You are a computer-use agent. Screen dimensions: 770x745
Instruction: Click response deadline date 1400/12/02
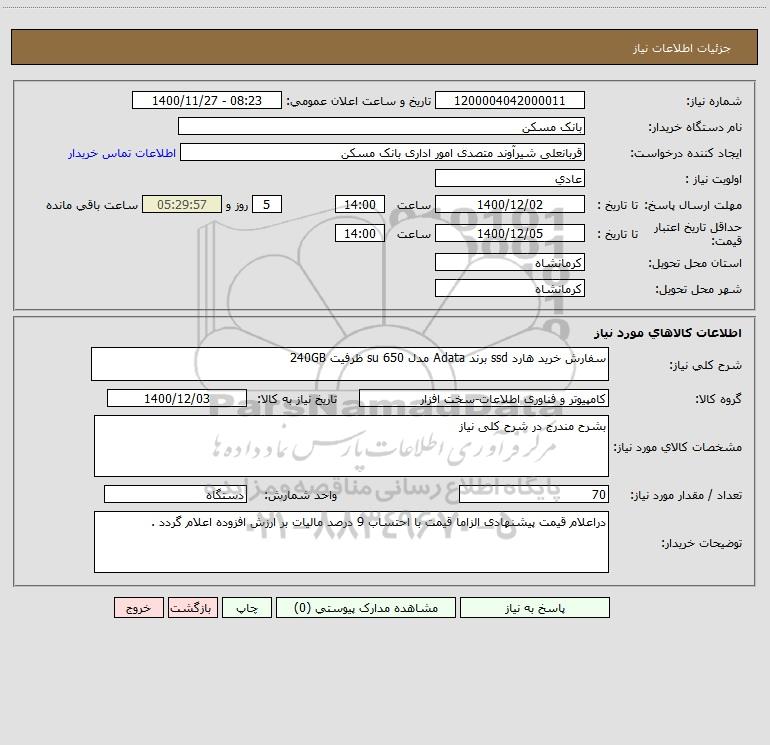510,204
